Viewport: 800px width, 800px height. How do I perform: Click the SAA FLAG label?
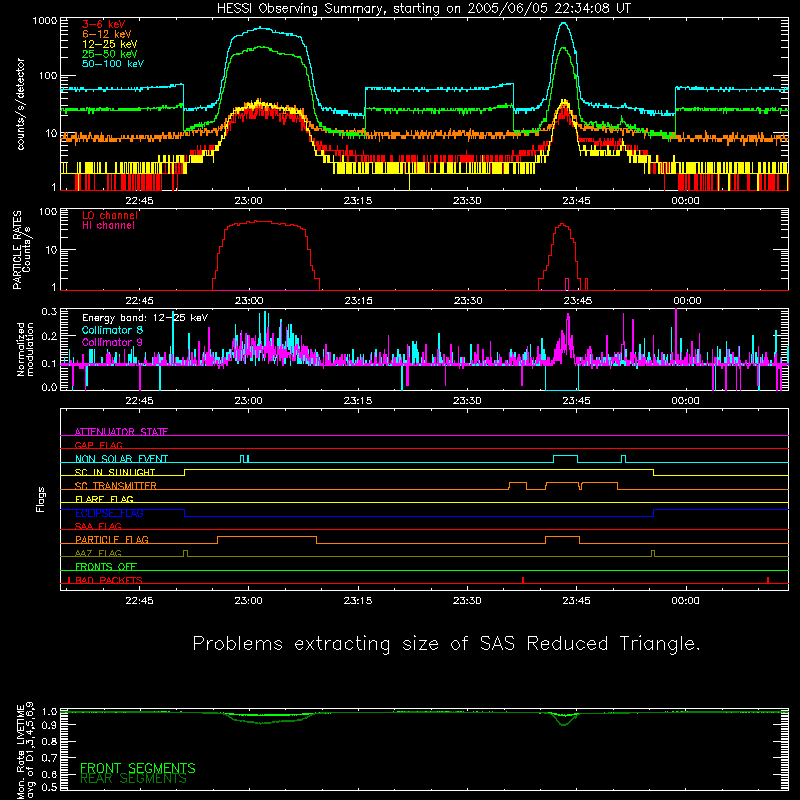[98, 526]
